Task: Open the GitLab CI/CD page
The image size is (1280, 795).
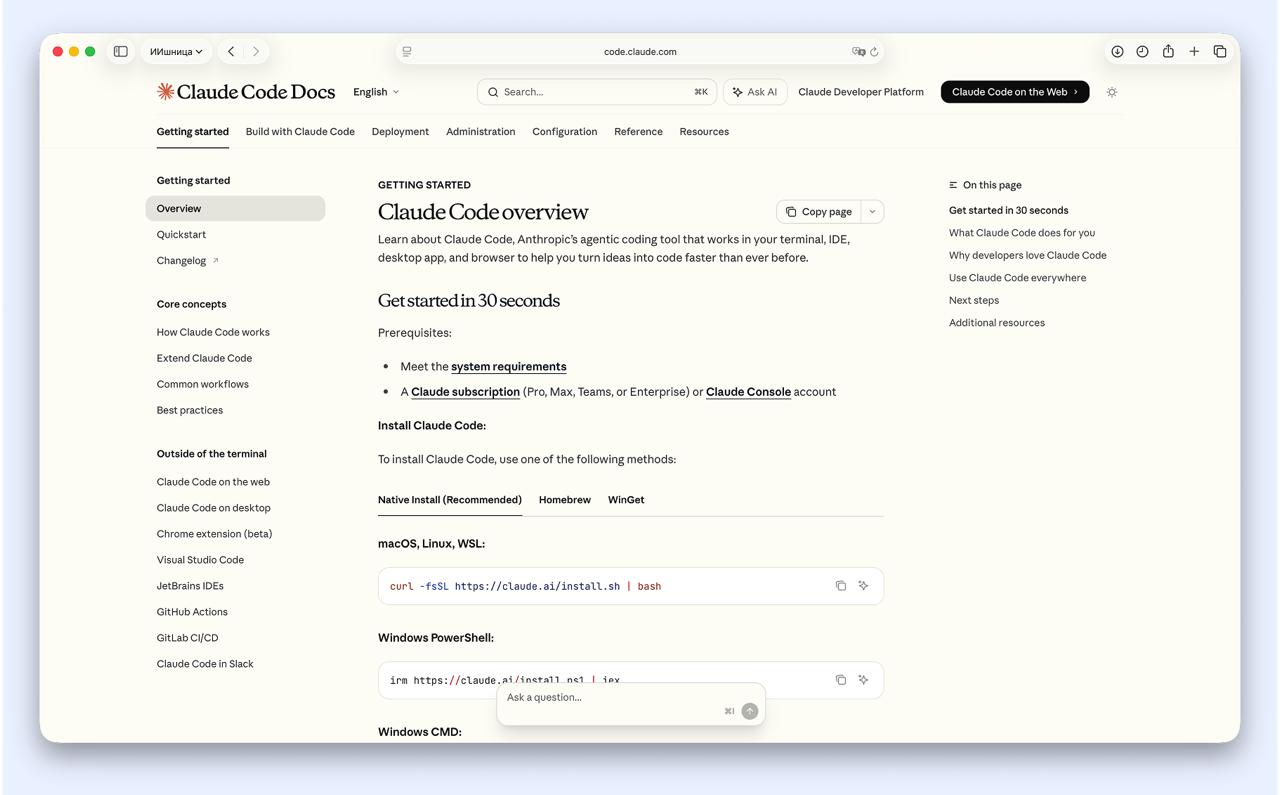Action: click(187, 638)
